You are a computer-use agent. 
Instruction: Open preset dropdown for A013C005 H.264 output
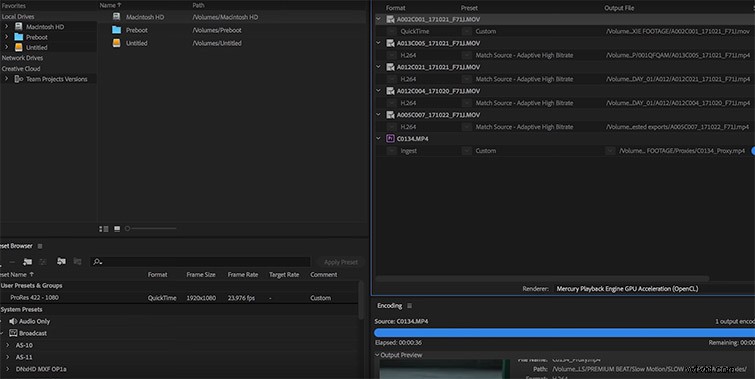(x=467, y=55)
